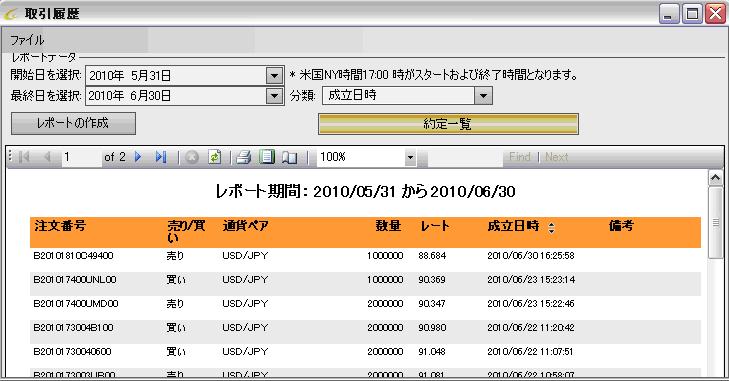The height and width of the screenshot is (381, 729).
Task: Click the vertical scrollbar thumb
Action: 716,222
